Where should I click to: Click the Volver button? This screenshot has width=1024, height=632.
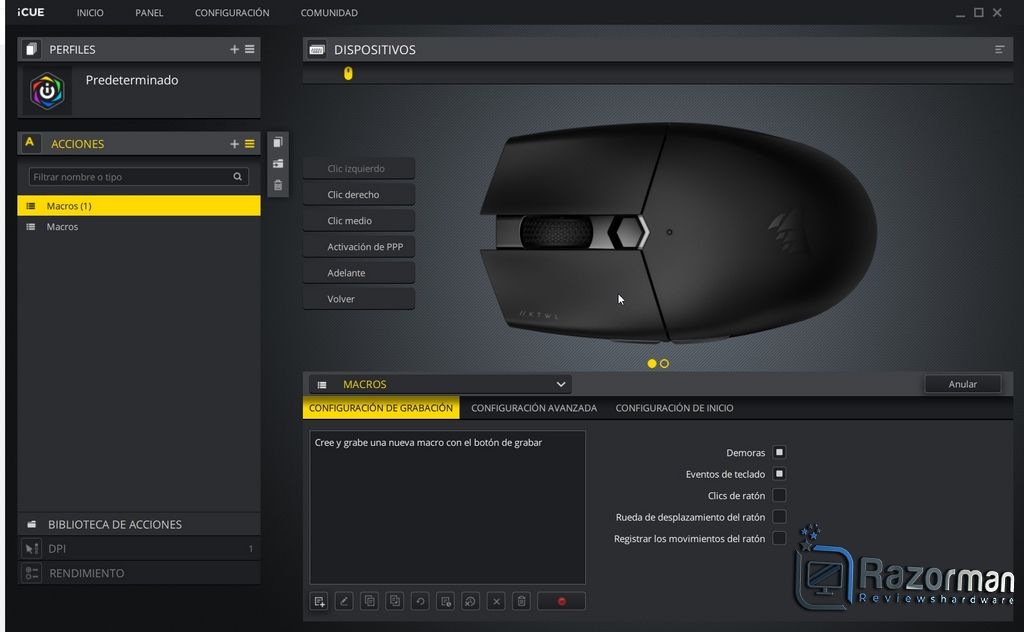[359, 299]
